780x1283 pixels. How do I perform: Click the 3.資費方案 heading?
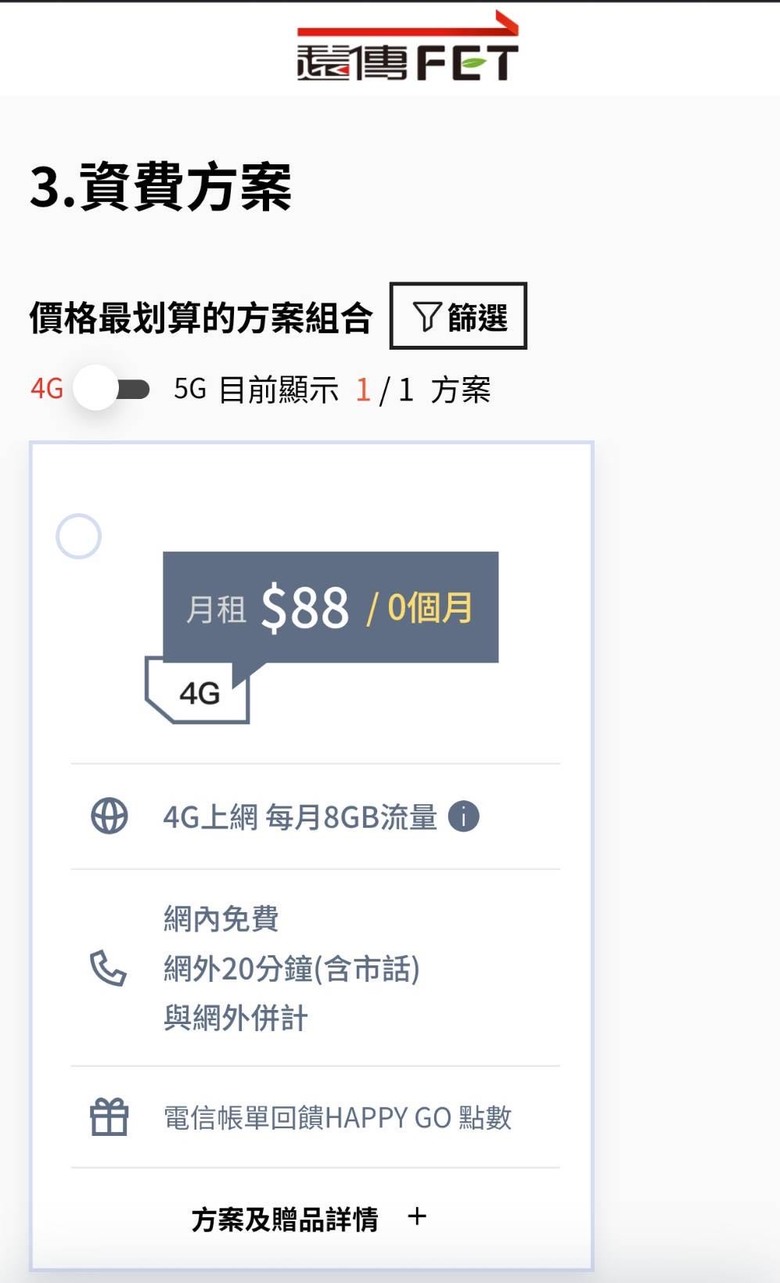(161, 187)
